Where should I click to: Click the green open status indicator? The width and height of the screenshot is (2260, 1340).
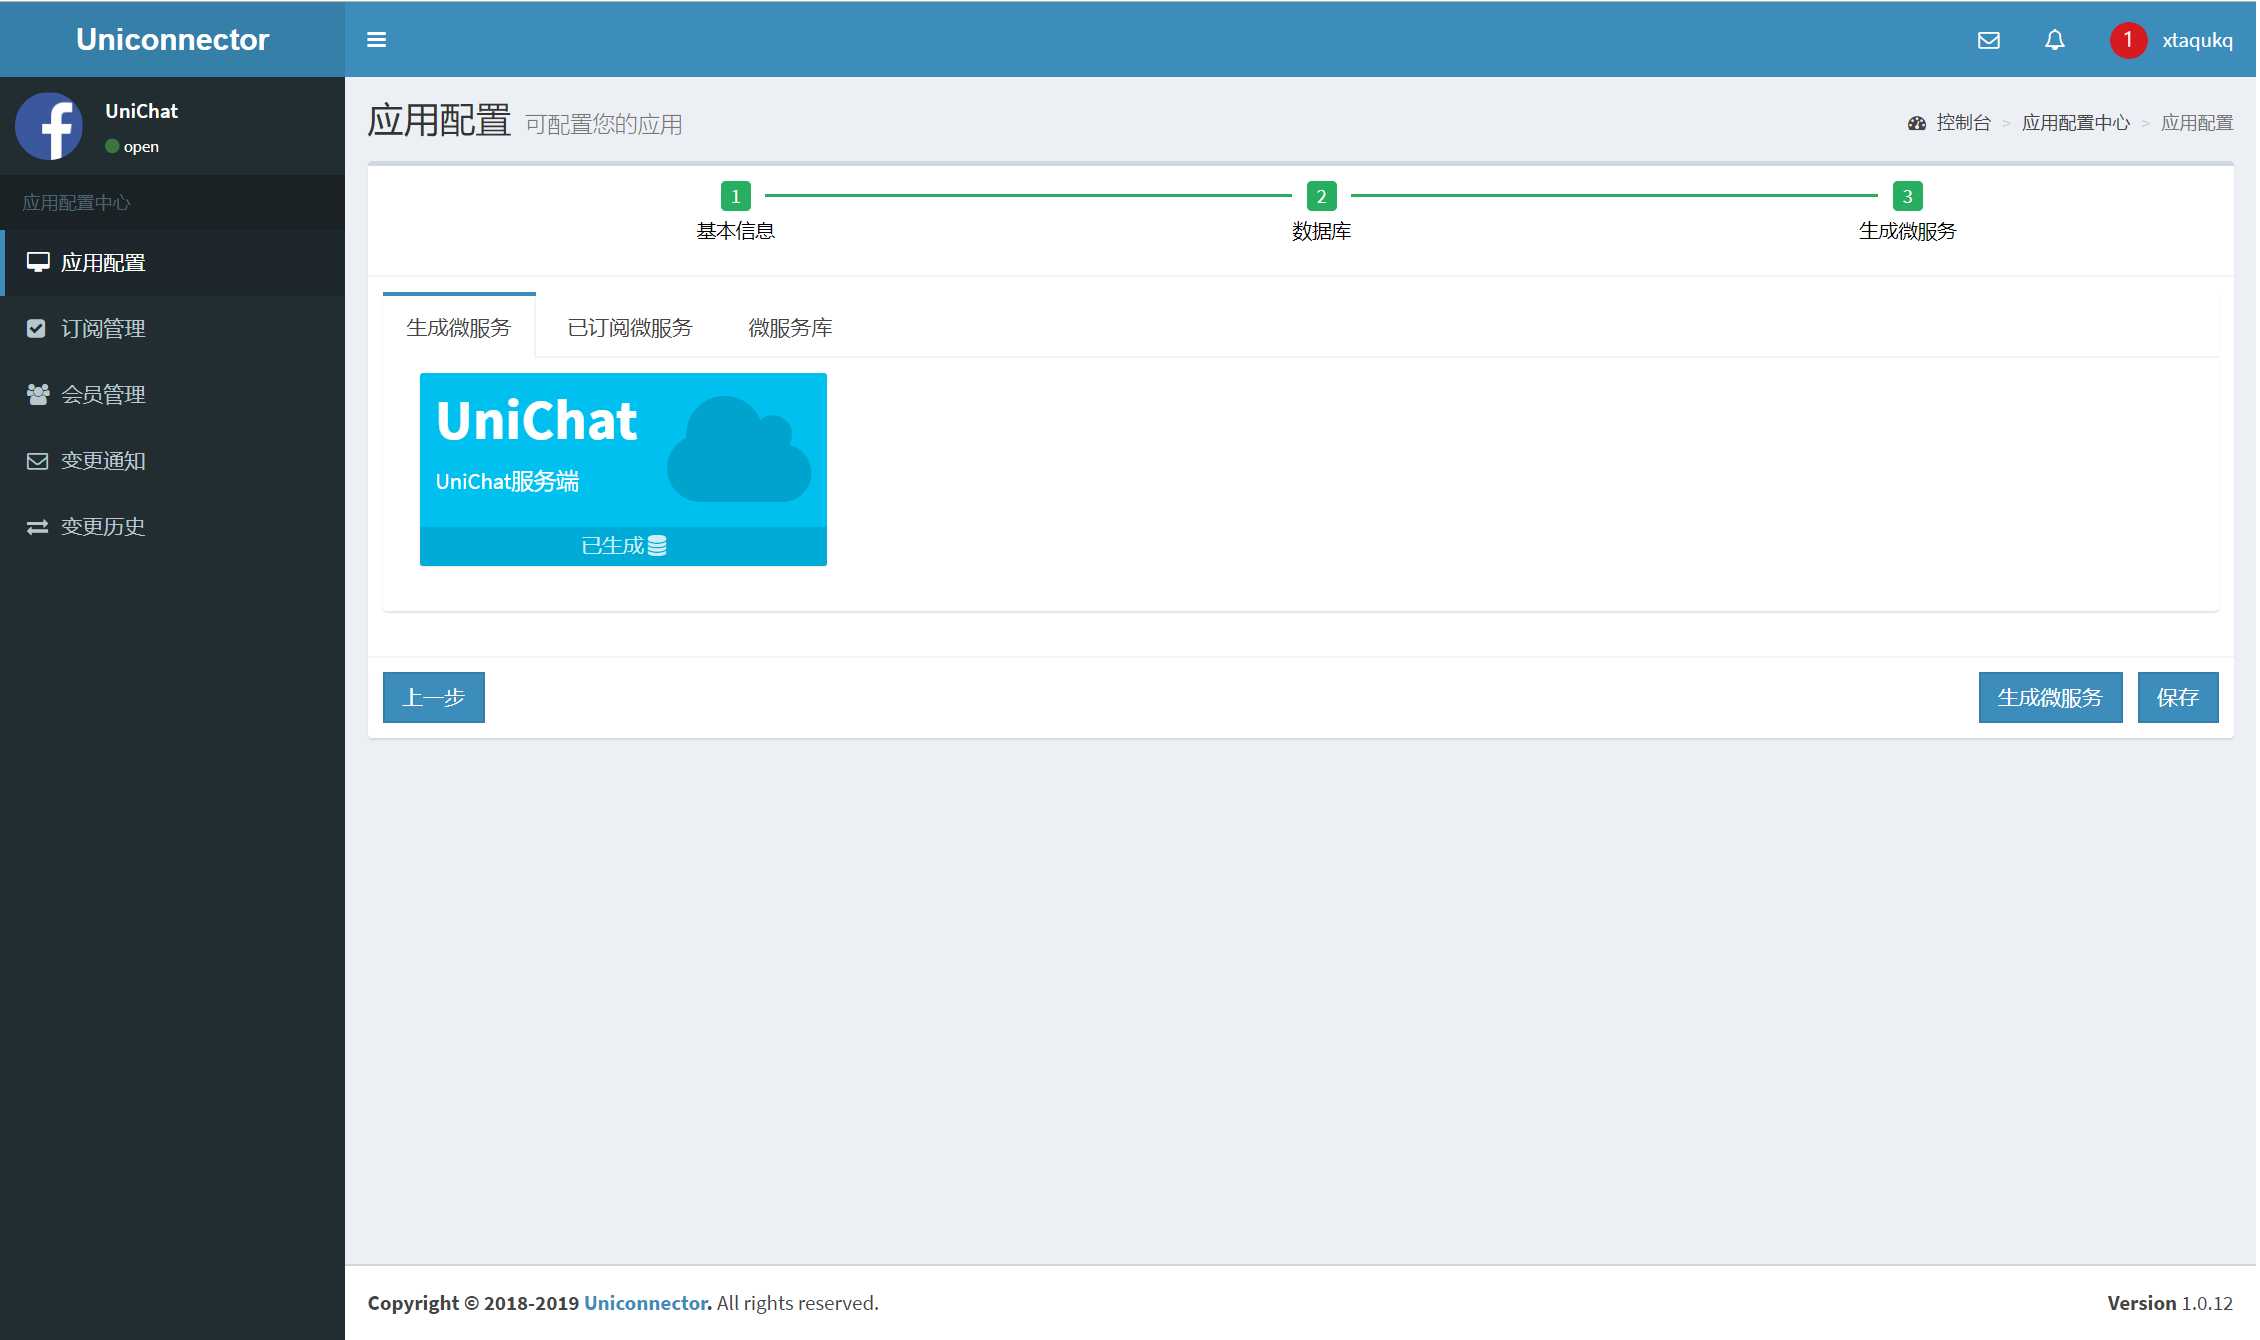tap(112, 146)
